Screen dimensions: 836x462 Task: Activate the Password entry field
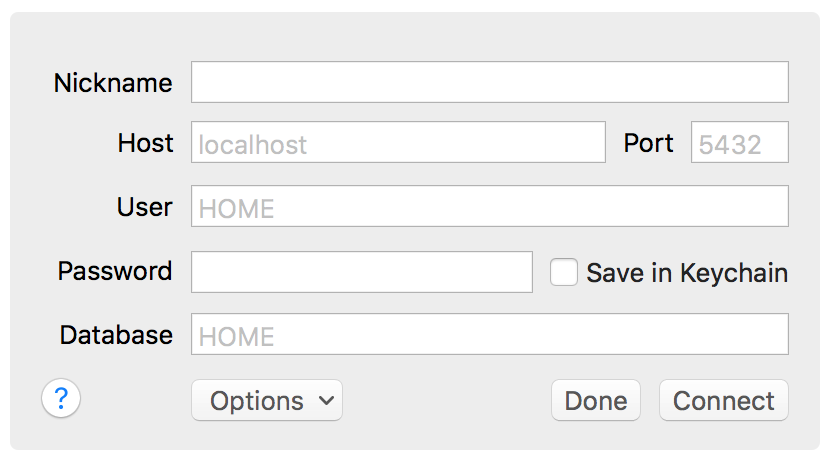tap(362, 272)
